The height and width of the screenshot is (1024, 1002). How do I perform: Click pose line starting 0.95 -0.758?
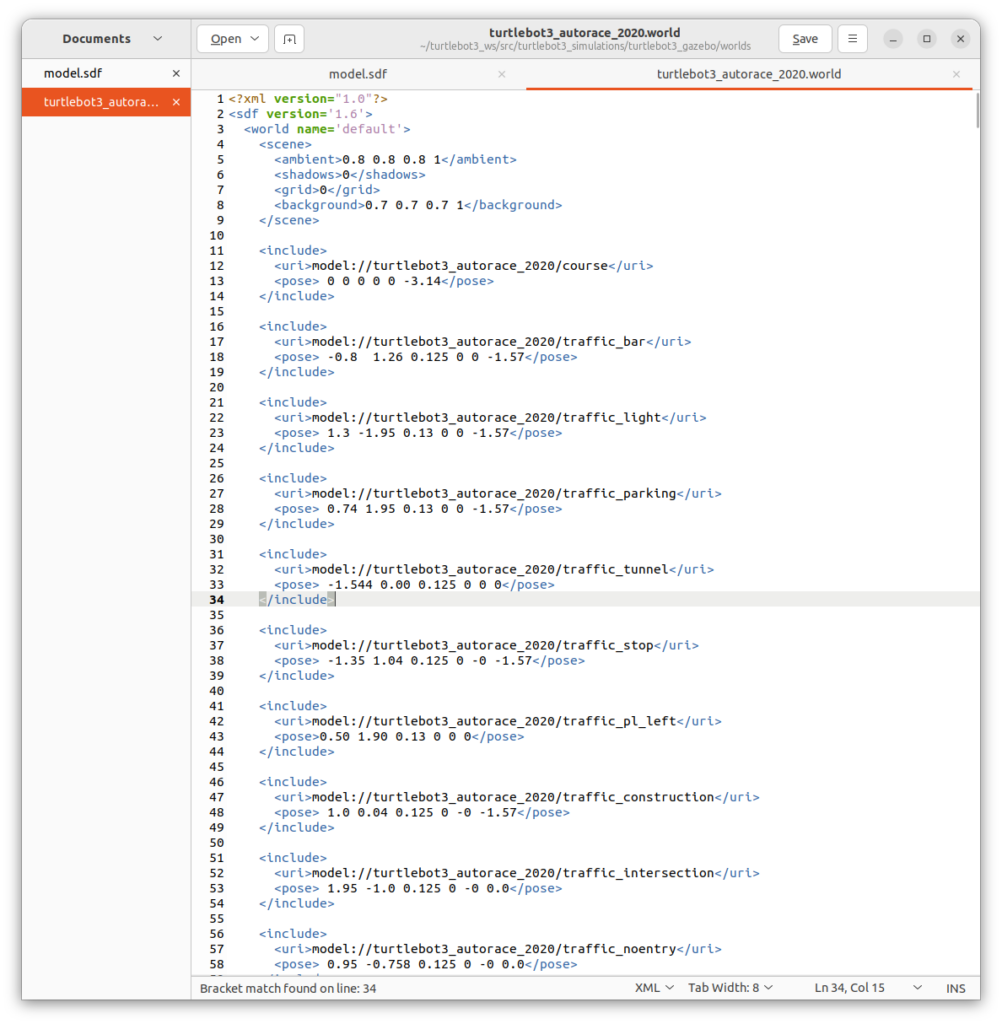click(425, 964)
